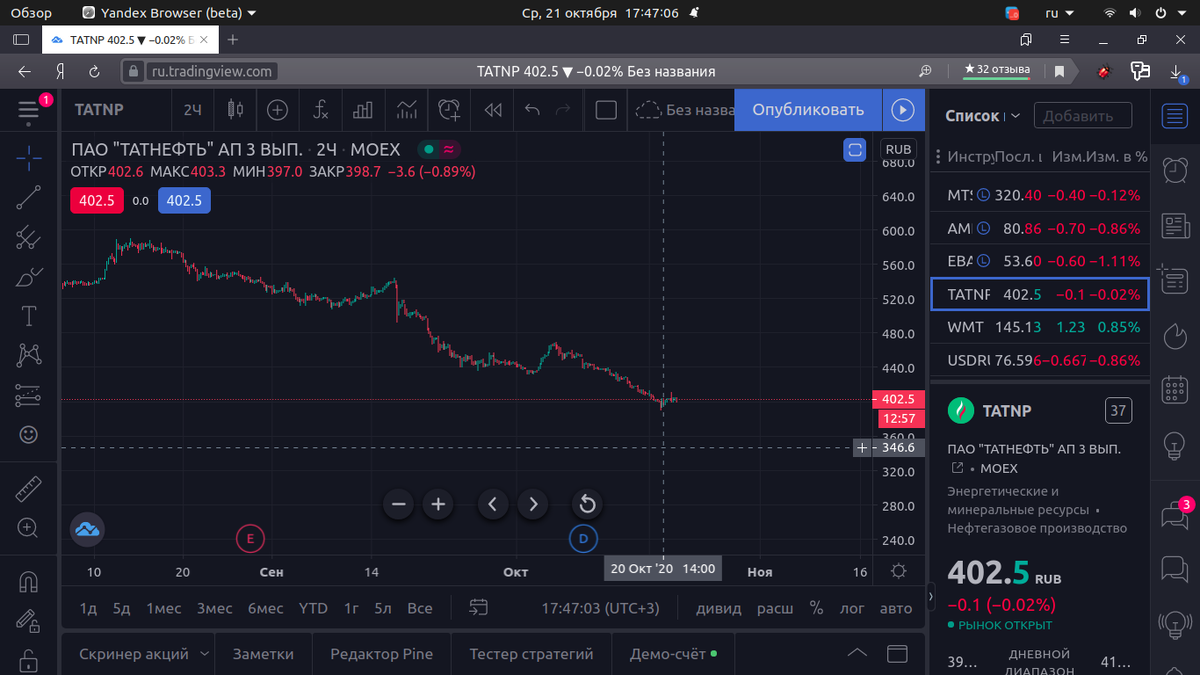Activate the zoom-in magnifier tool

coord(29,528)
